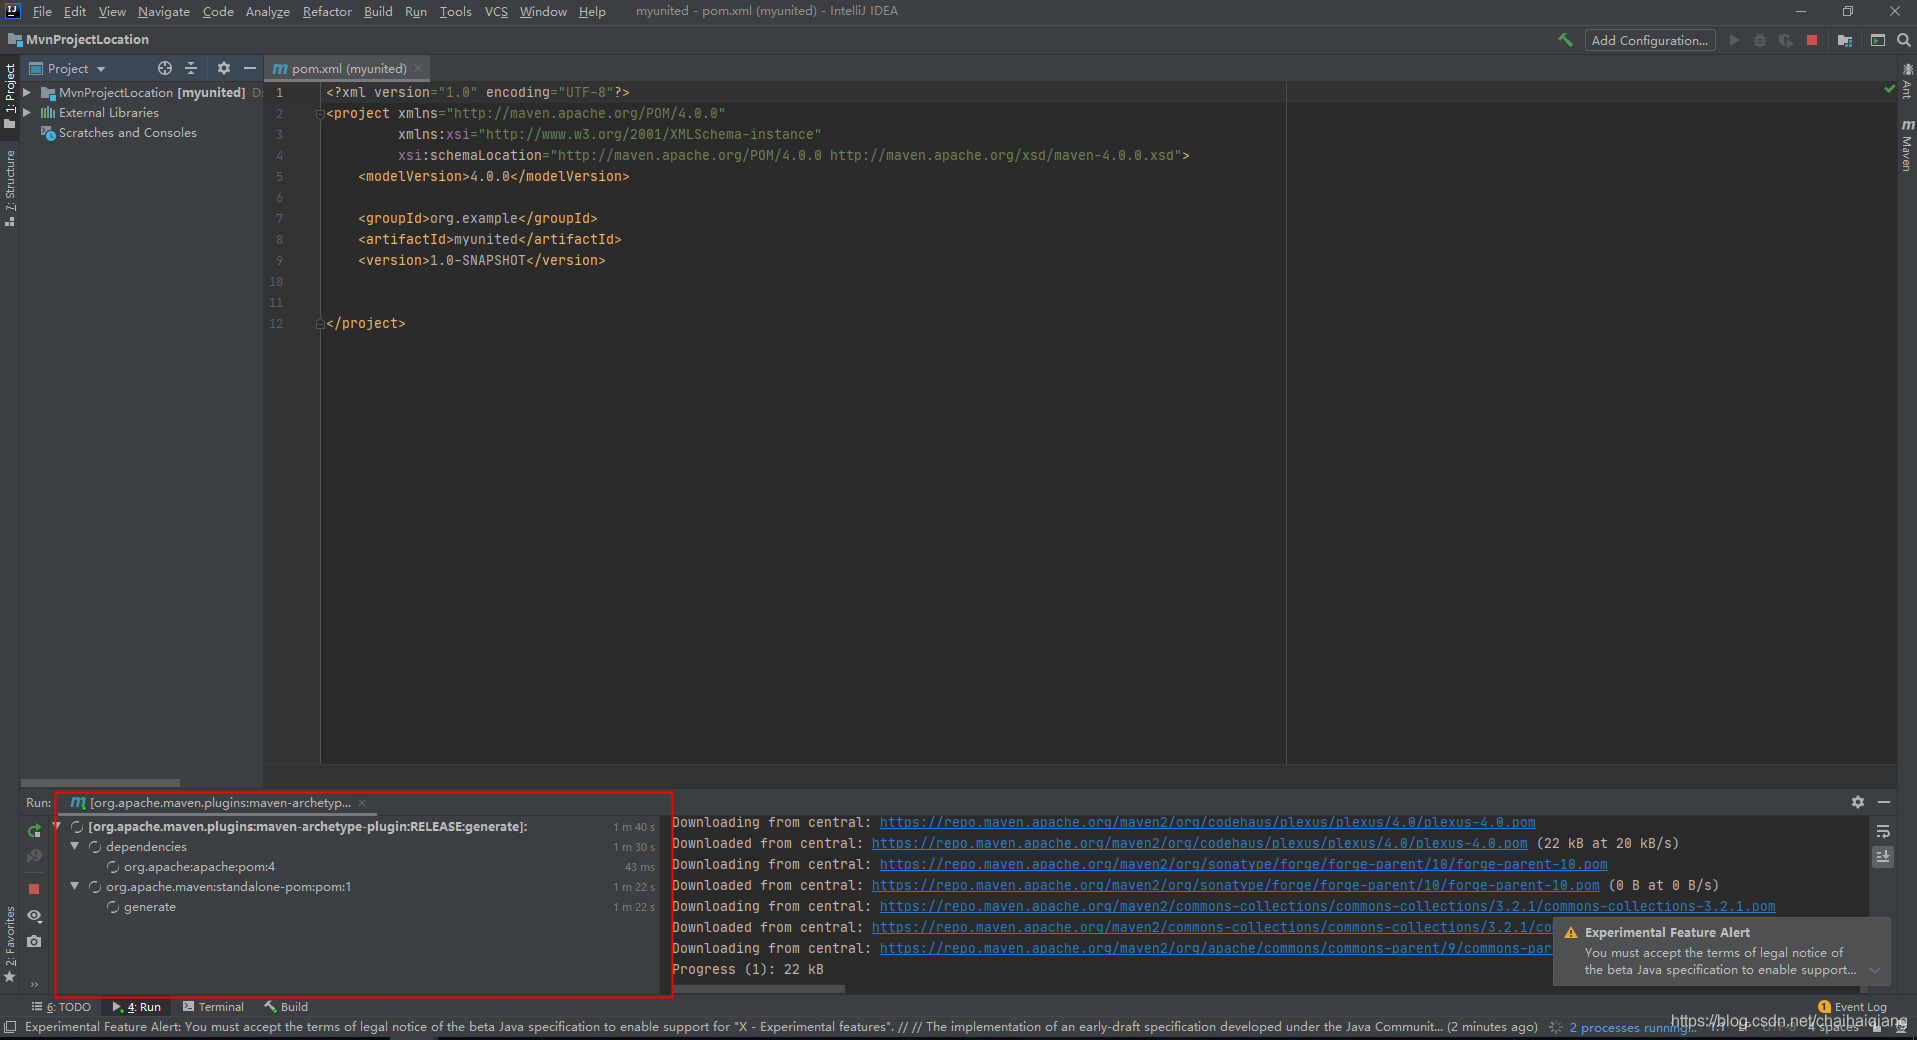Open Search Everywhere magnifier icon
Viewport: 1917px width, 1040px height.
[1904, 40]
